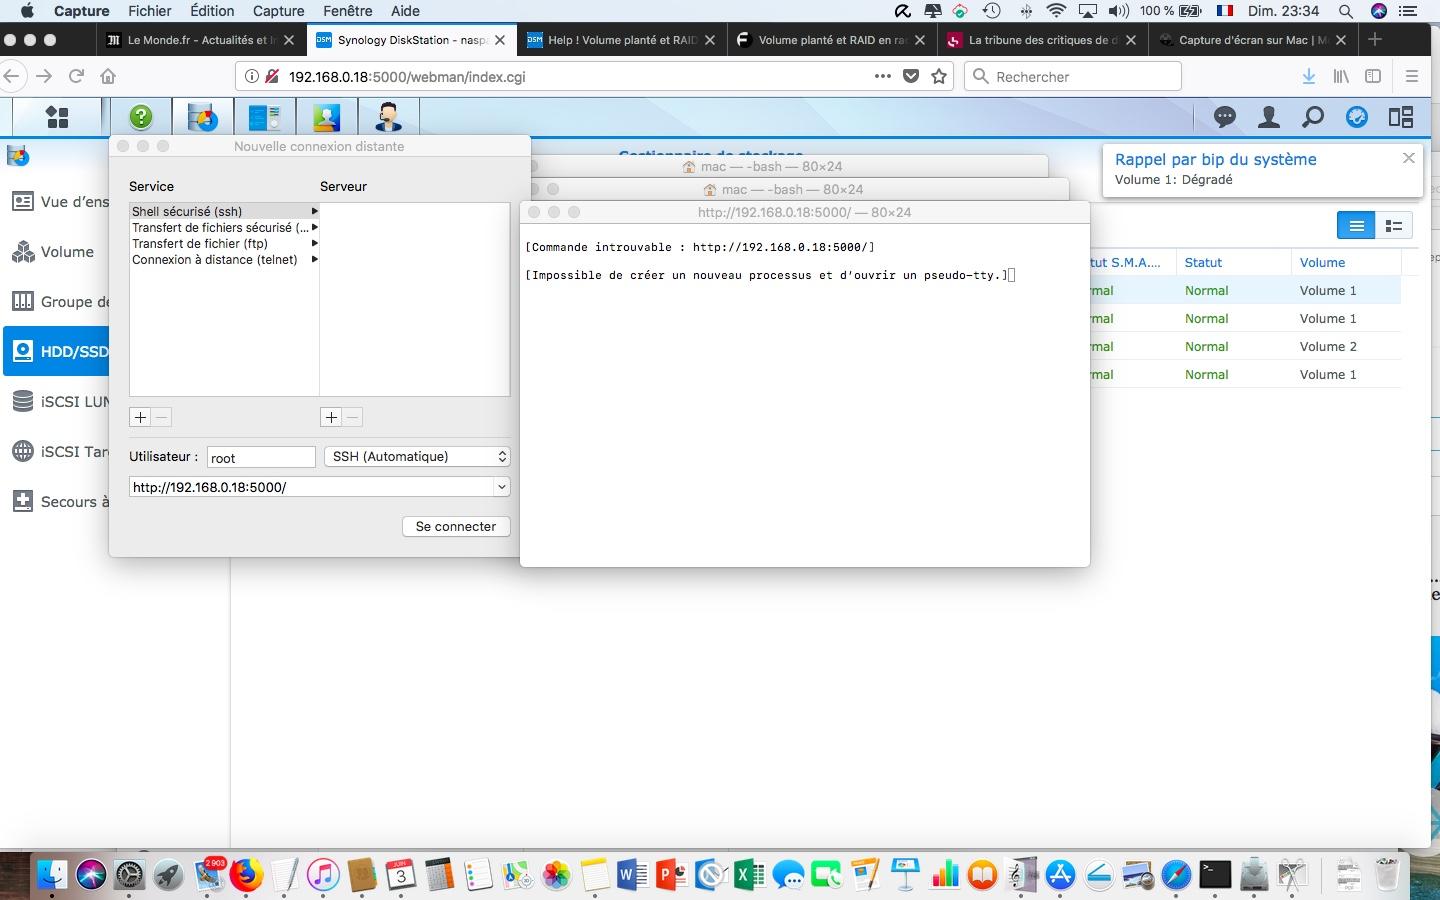
Task: Click the Utilisateur root text field
Action: tap(261, 457)
